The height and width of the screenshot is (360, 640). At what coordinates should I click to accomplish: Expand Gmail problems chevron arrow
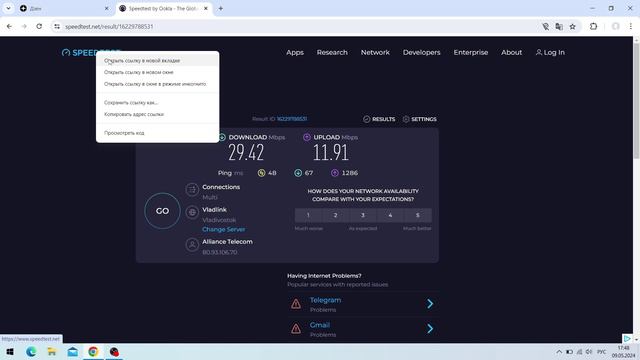[430, 329]
